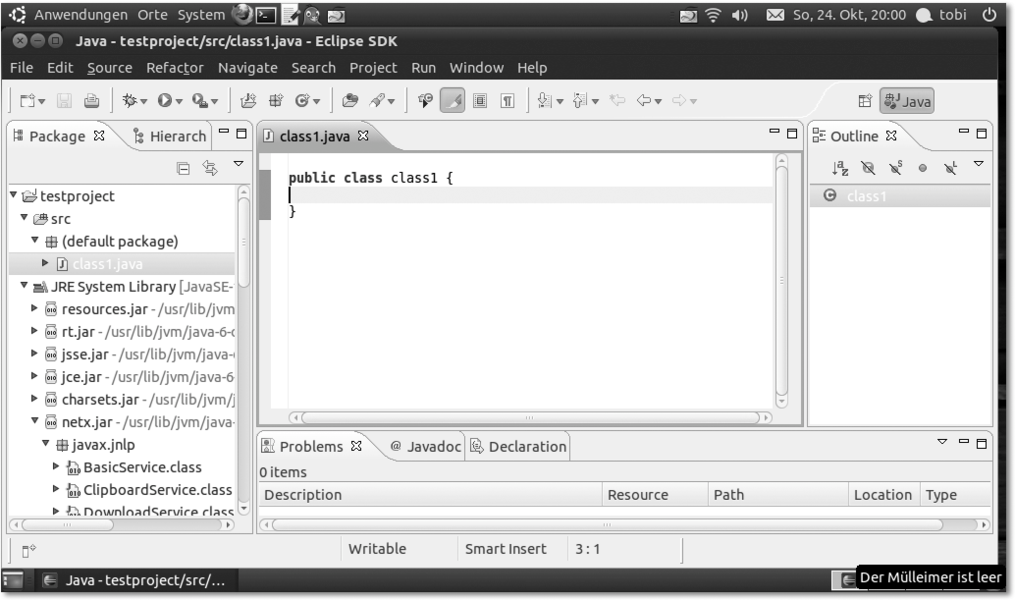Click the Print toolbar icon
The width and height of the screenshot is (1015, 600).
[91, 101]
